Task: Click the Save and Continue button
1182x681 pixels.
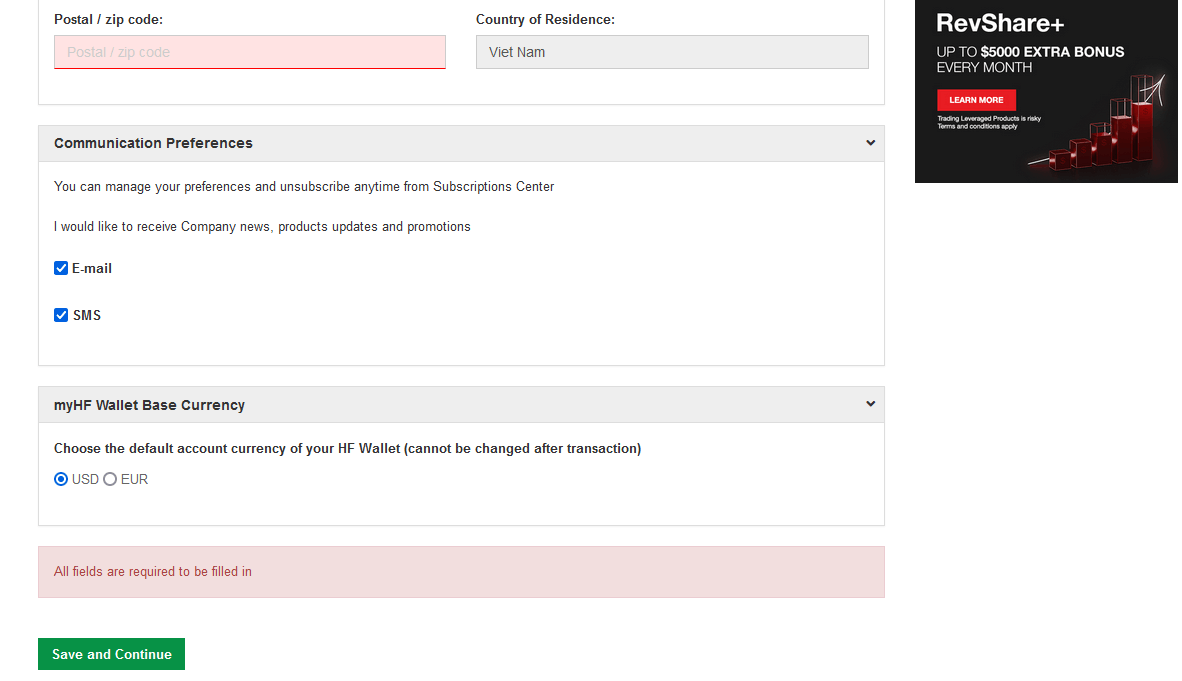Action: tap(112, 654)
